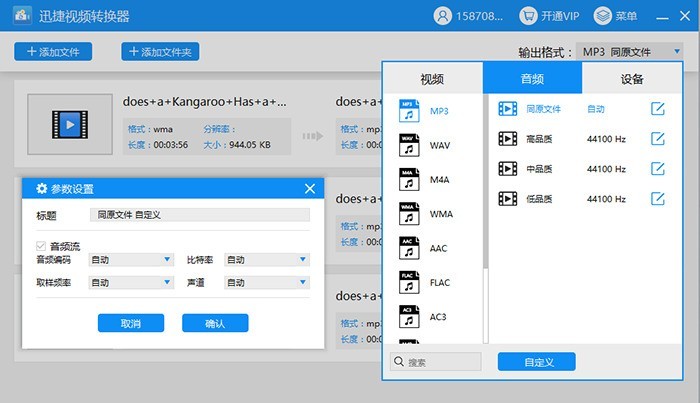700x403 pixels.
Task: Open the user account 158708... icon
Action: [x=442, y=16]
